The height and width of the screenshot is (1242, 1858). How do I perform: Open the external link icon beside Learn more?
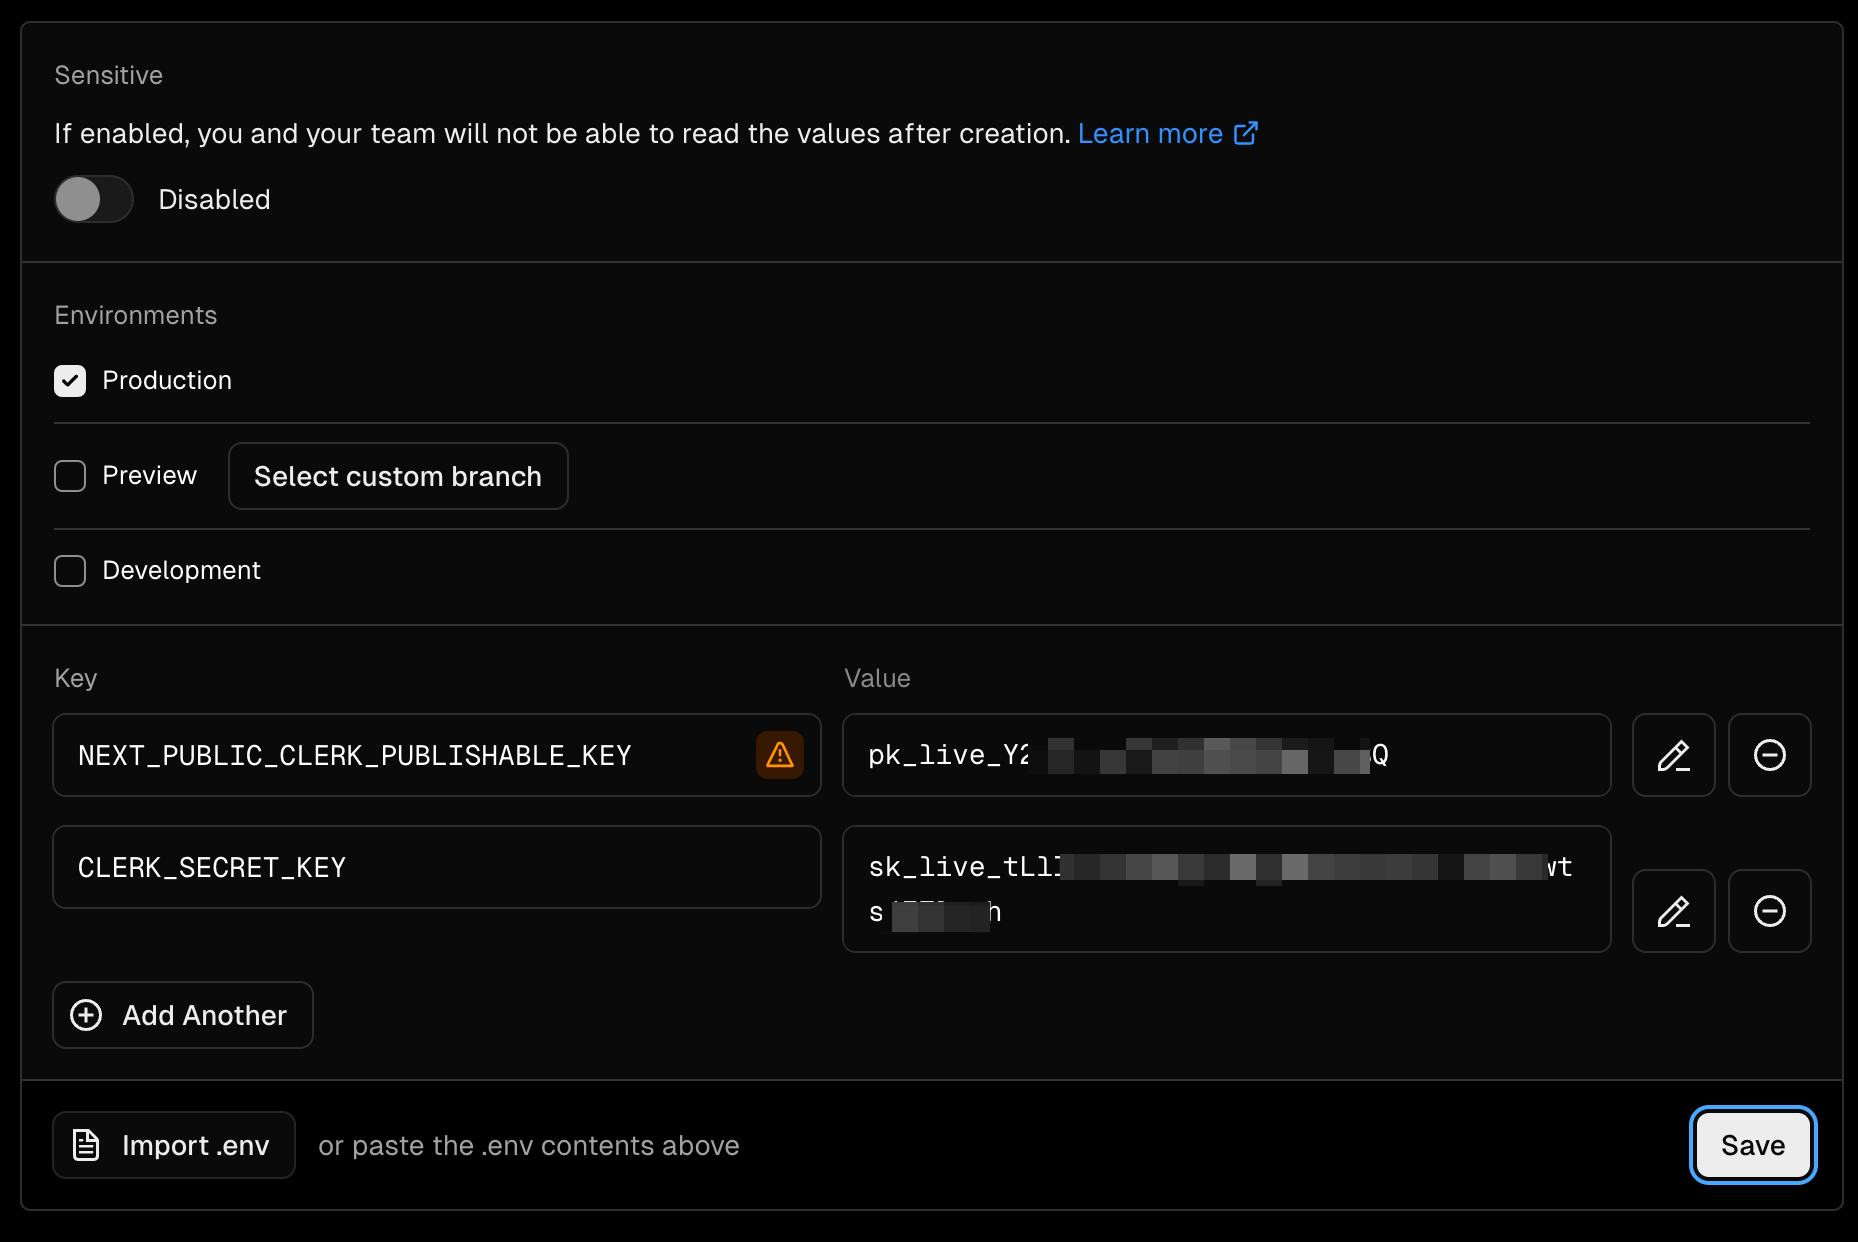[x=1246, y=133]
